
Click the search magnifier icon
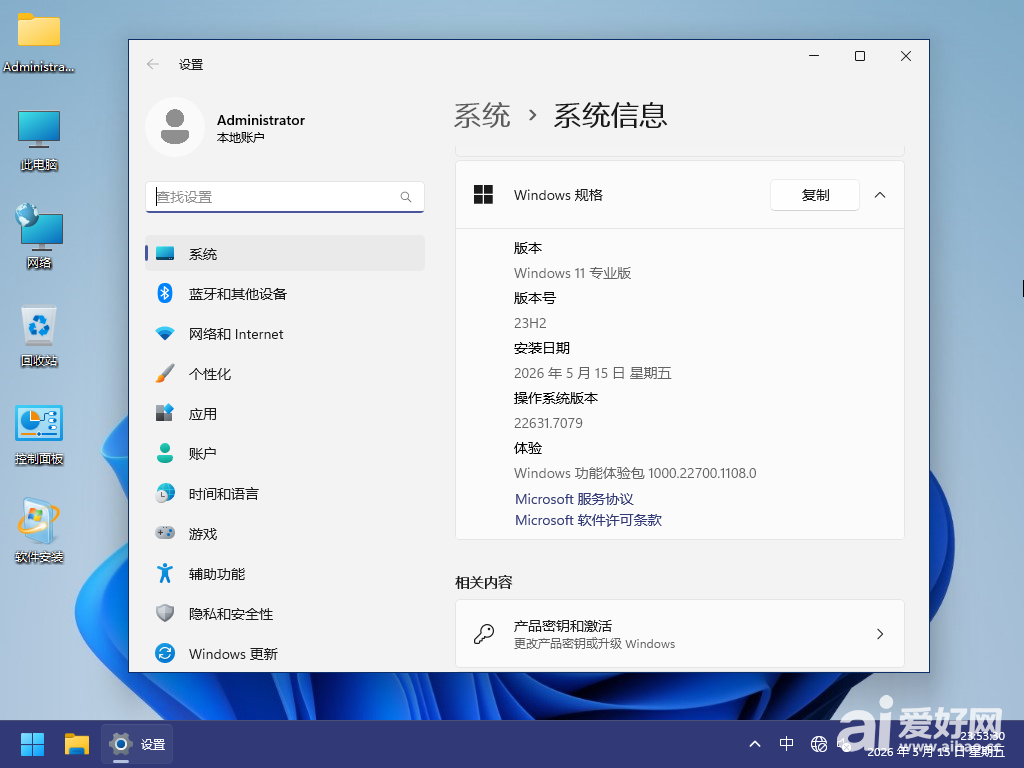[x=406, y=197]
